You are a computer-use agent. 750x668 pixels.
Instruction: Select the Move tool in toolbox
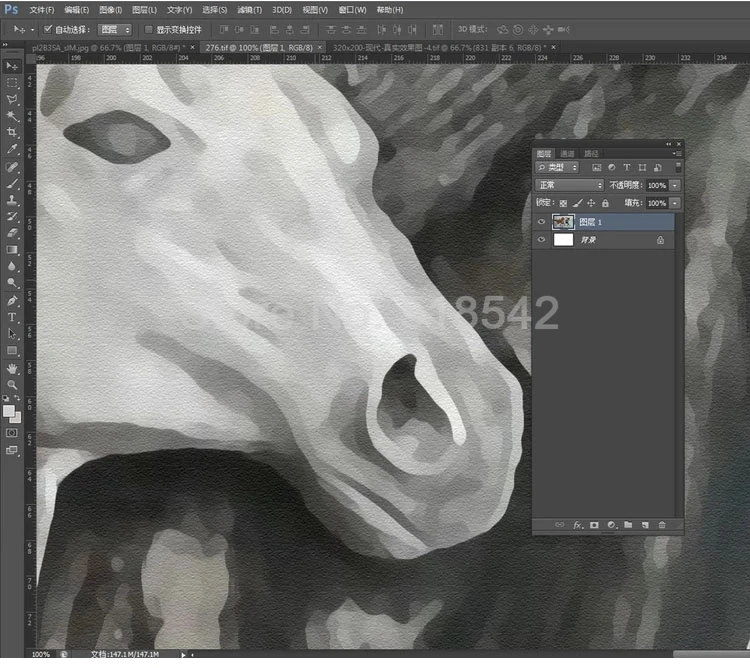[12, 66]
